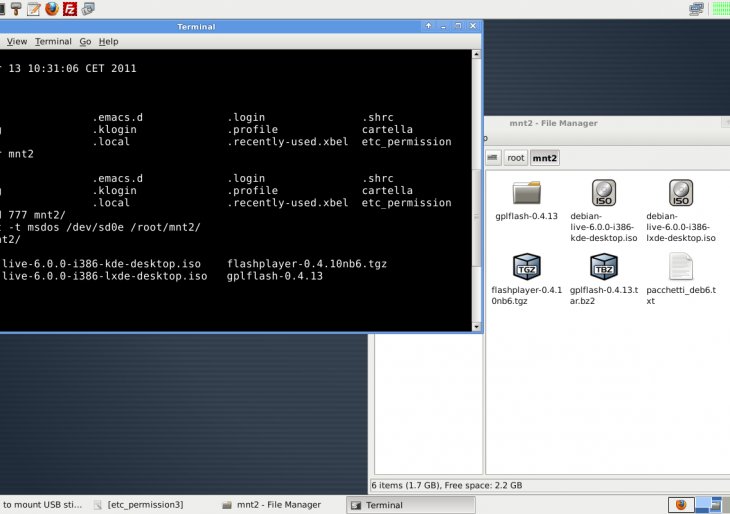Click 'flashplayer-0.4.10nb6.tgz' text in the terminal
Image resolution: width=730 pixels, height=514 pixels.
pyautogui.click(x=307, y=264)
